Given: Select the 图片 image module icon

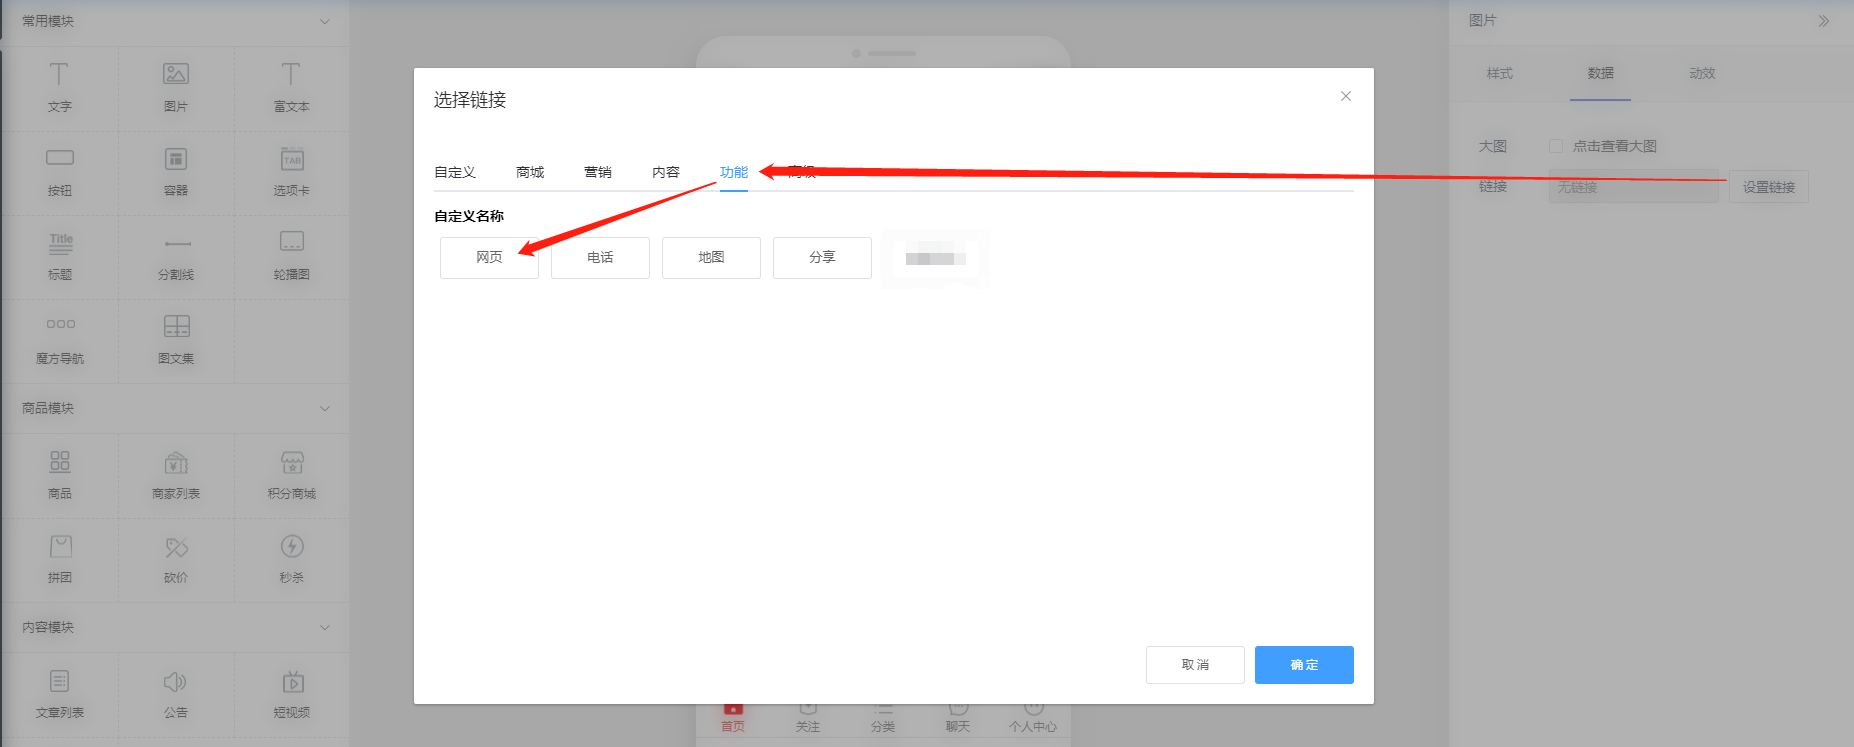Looking at the screenshot, I should (176, 74).
